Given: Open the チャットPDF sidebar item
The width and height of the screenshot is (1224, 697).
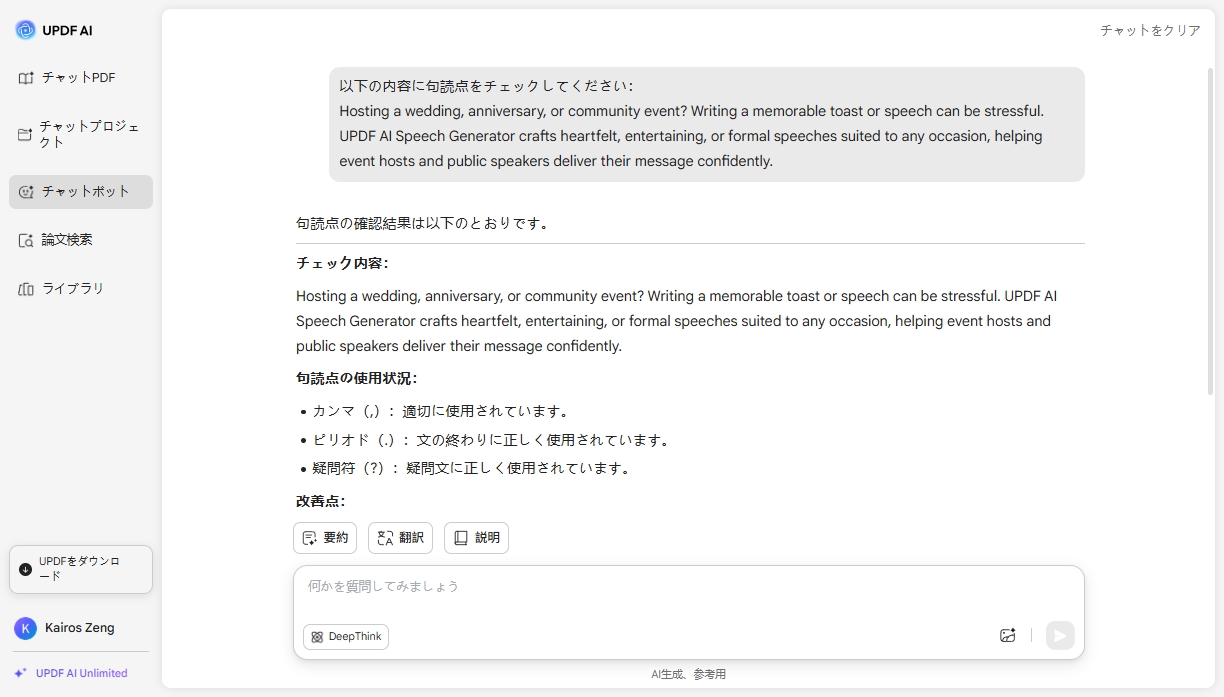Looking at the screenshot, I should [x=81, y=78].
